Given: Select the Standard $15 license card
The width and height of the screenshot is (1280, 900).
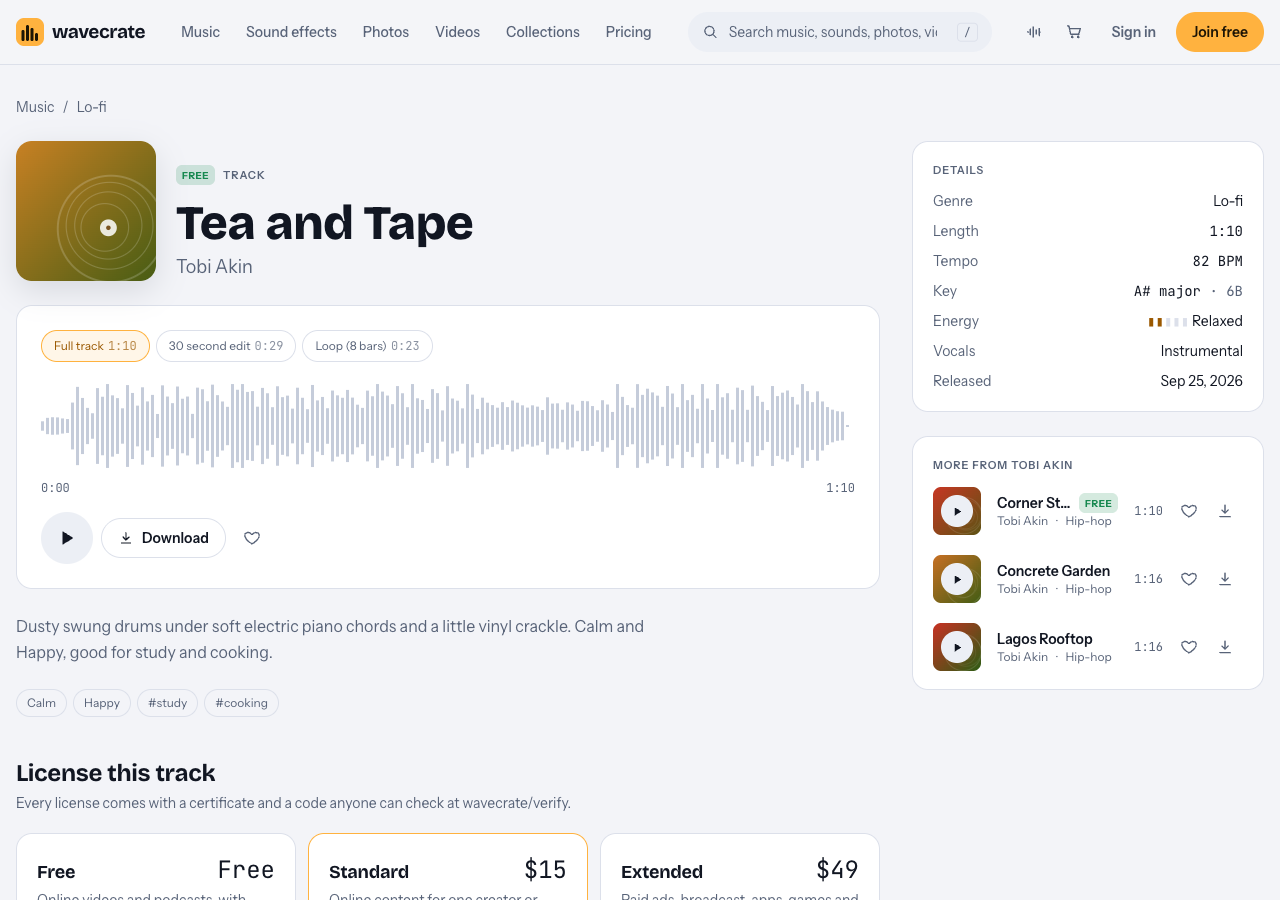Looking at the screenshot, I should 448,867.
